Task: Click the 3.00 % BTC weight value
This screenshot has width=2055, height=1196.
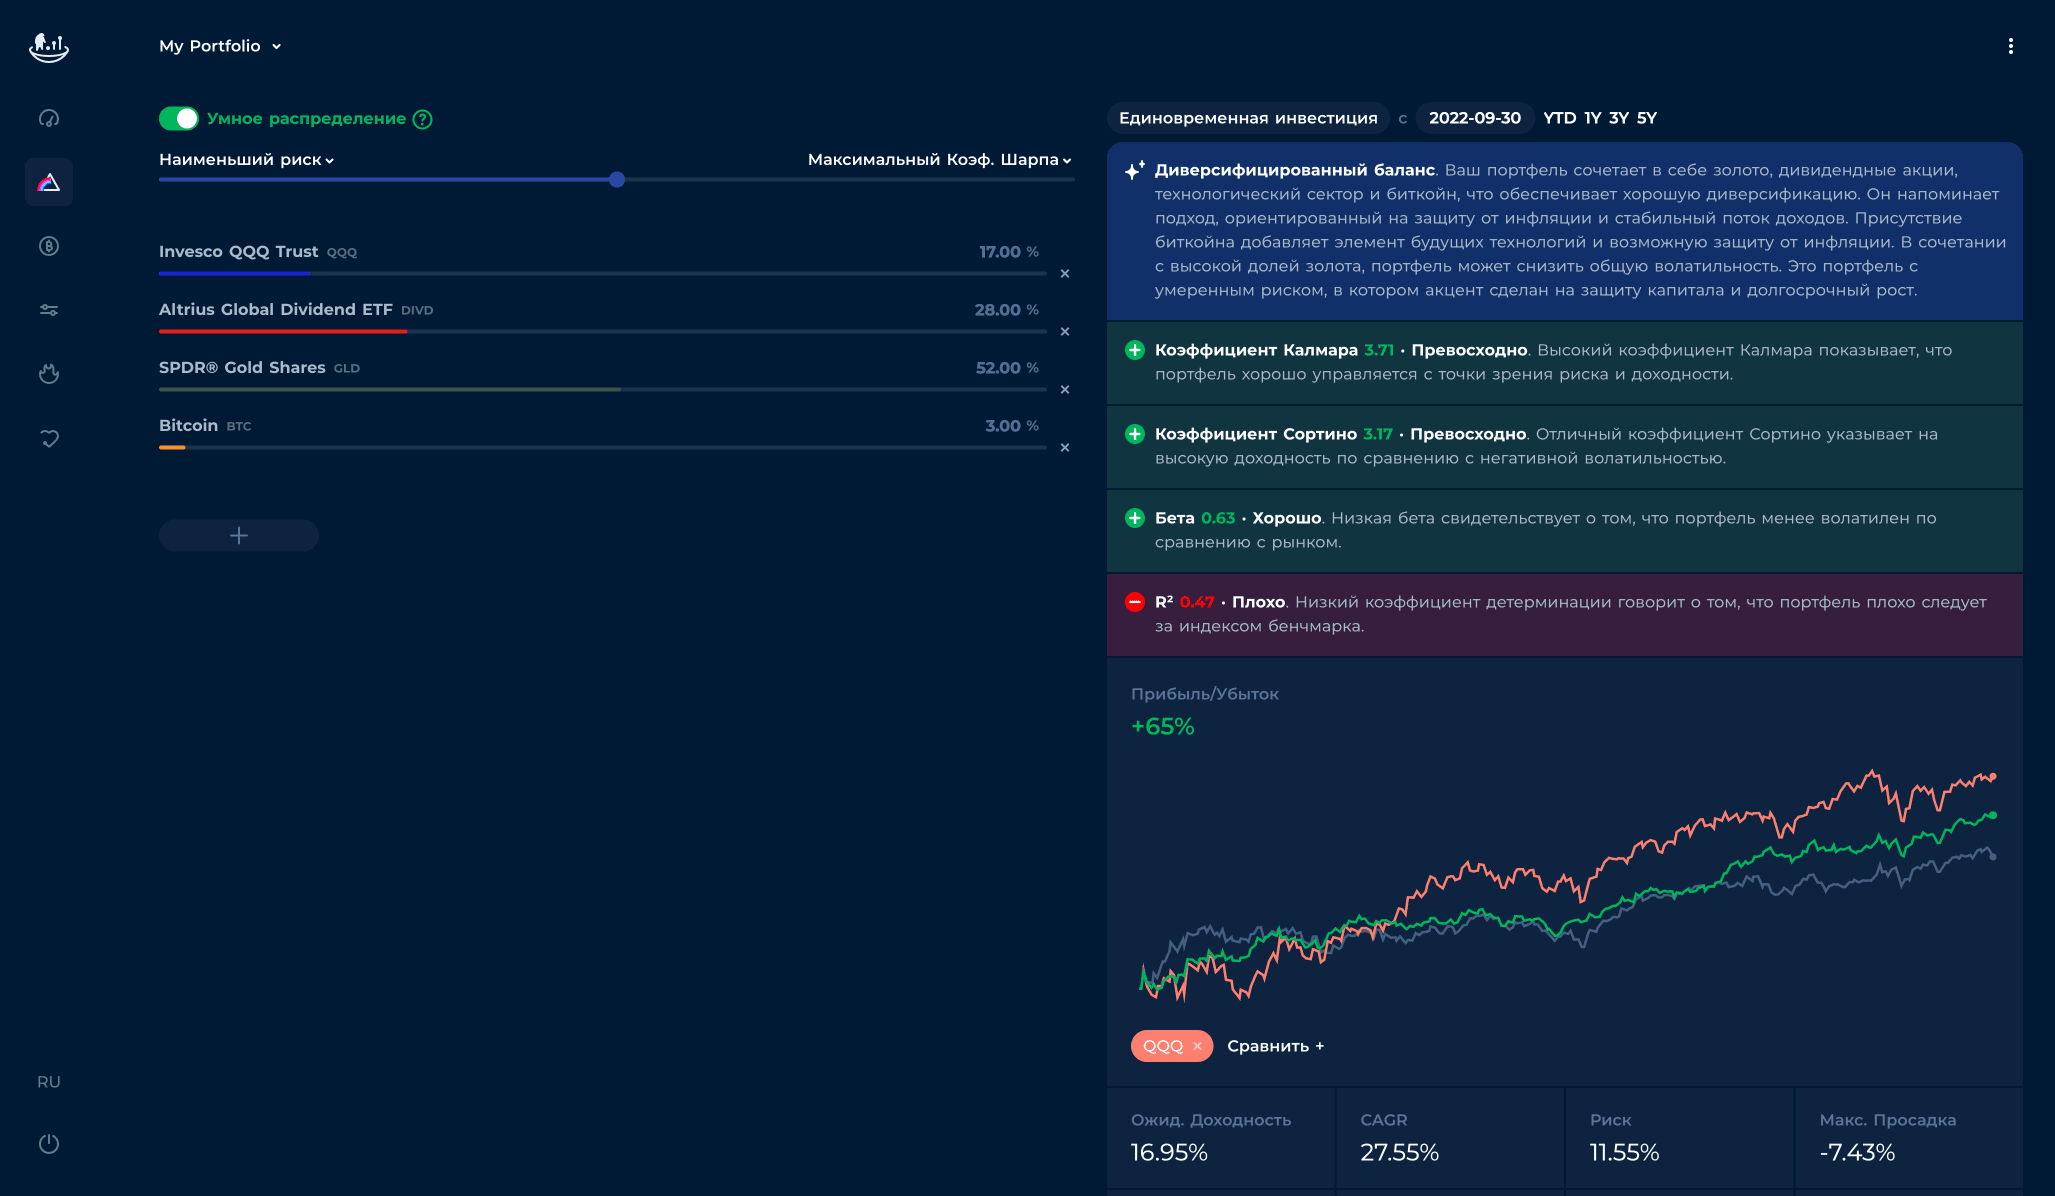Action: [1012, 426]
